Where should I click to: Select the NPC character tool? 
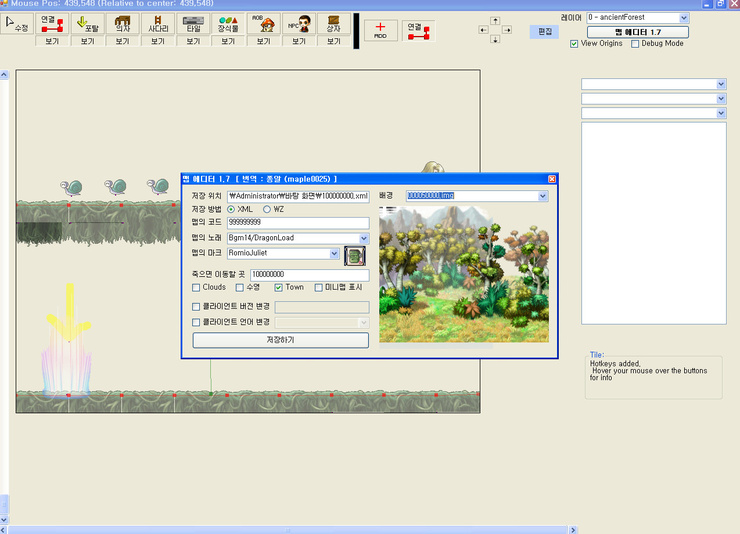299,24
